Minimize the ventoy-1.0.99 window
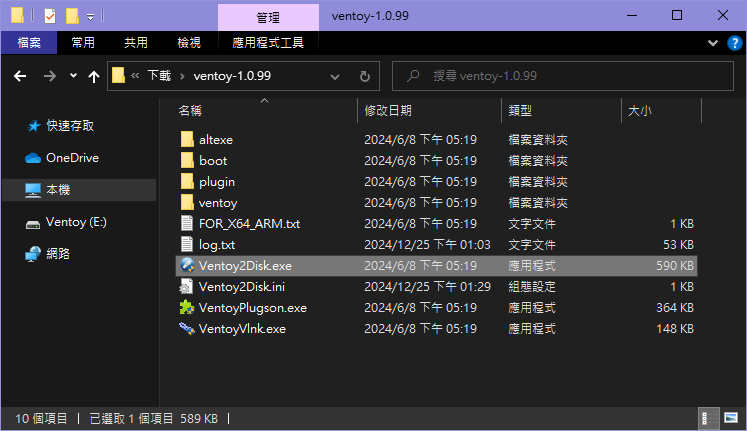 click(632, 16)
